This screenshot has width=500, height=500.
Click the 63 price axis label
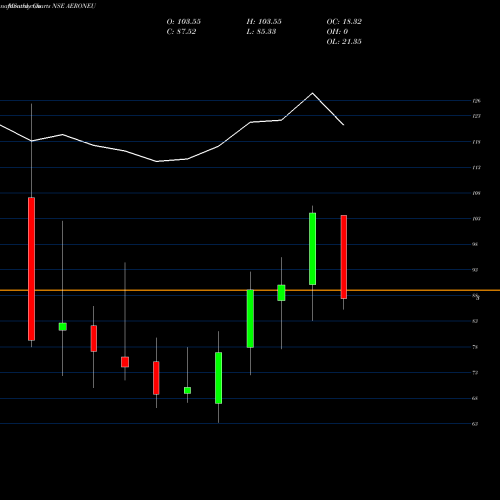475,424
